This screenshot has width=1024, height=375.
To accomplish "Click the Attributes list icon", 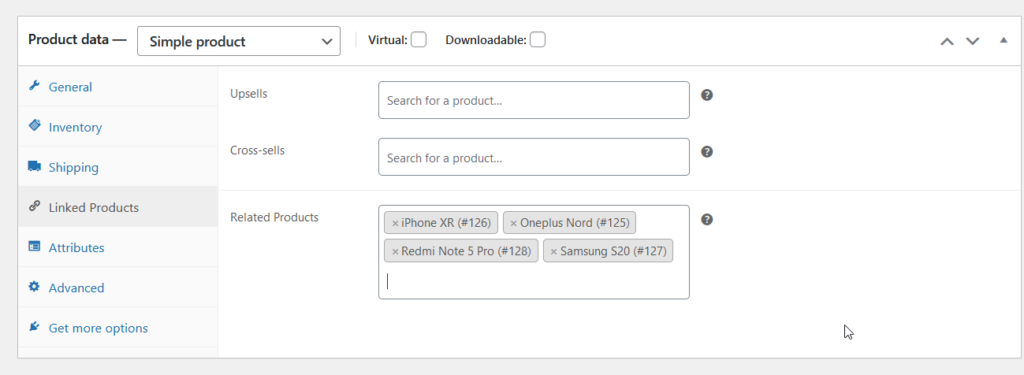I will (35, 246).
